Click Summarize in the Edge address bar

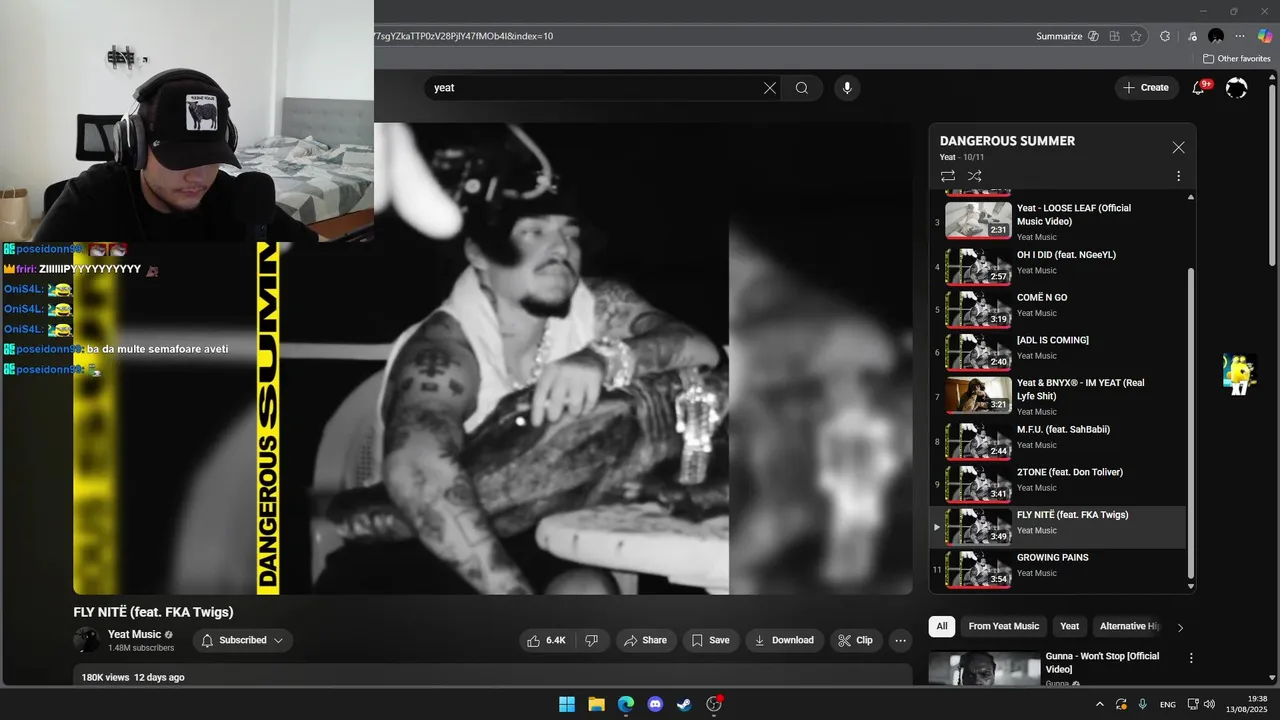click(1059, 36)
